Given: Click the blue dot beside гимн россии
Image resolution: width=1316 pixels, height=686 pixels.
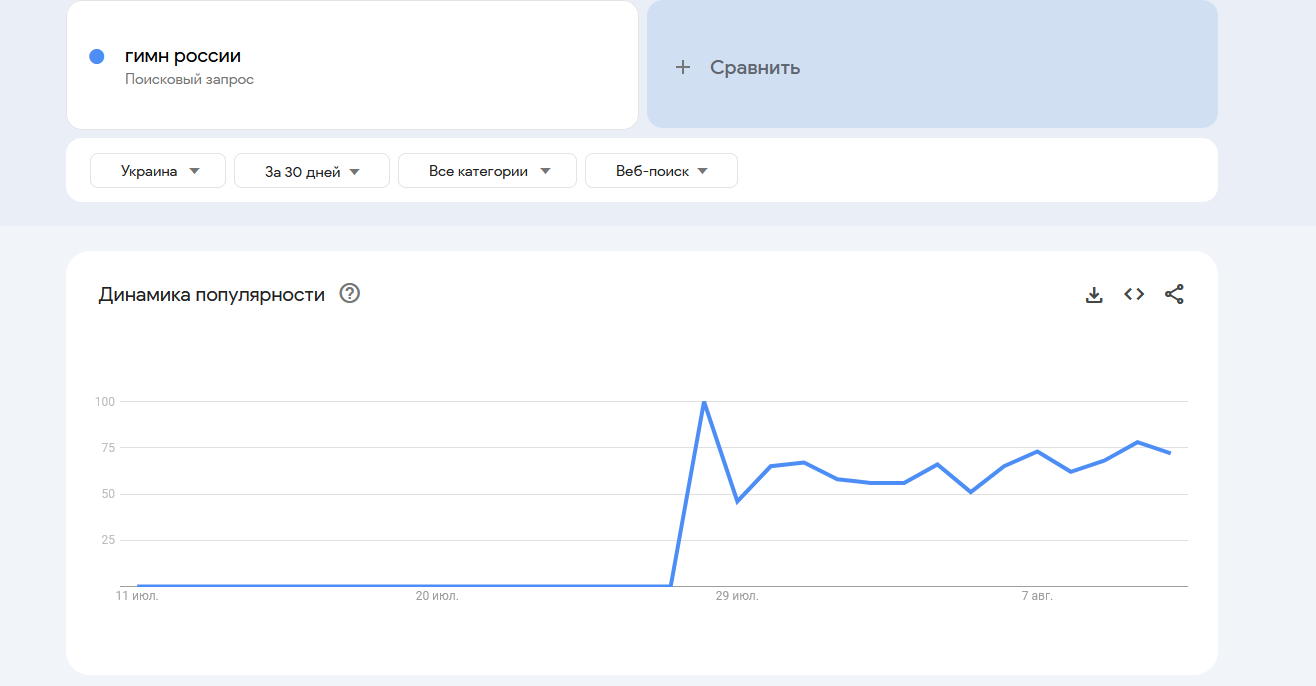Looking at the screenshot, I should 97,57.
